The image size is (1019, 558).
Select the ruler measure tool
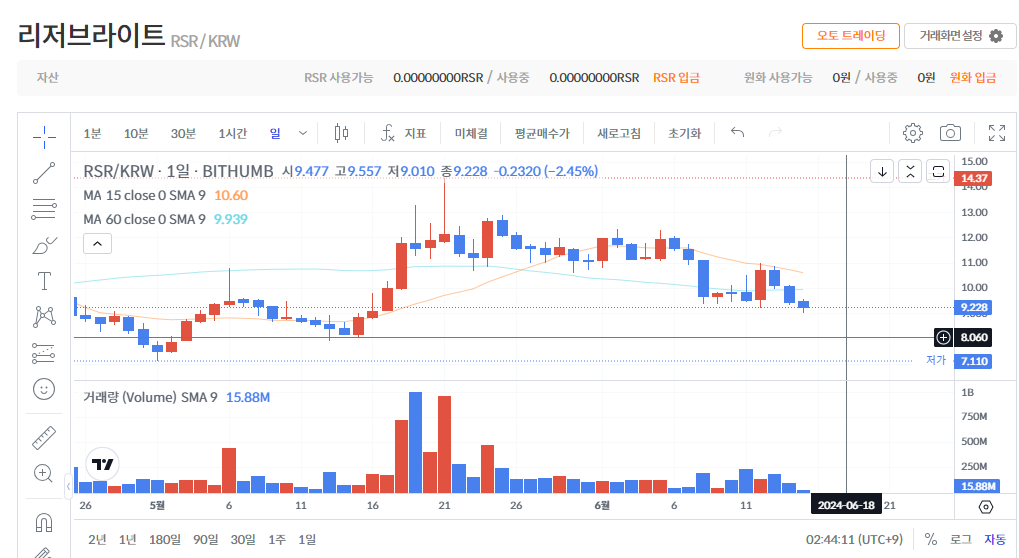44,438
